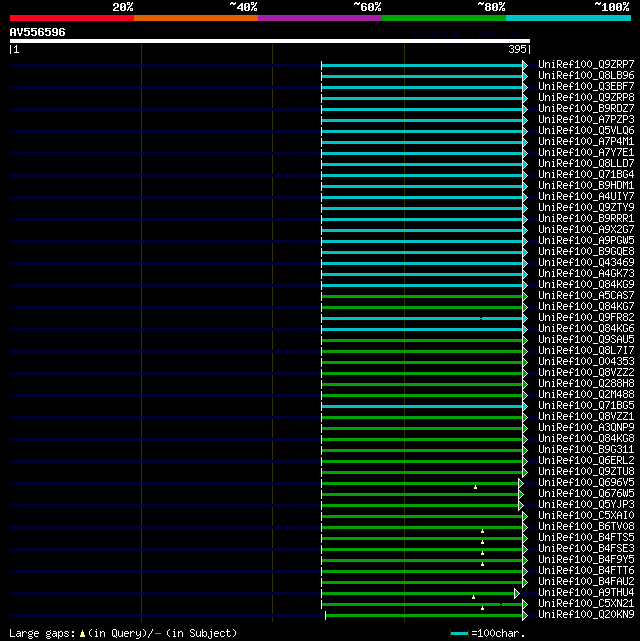Open the UniRef100_Q3EBF7 hit label

[586, 87]
